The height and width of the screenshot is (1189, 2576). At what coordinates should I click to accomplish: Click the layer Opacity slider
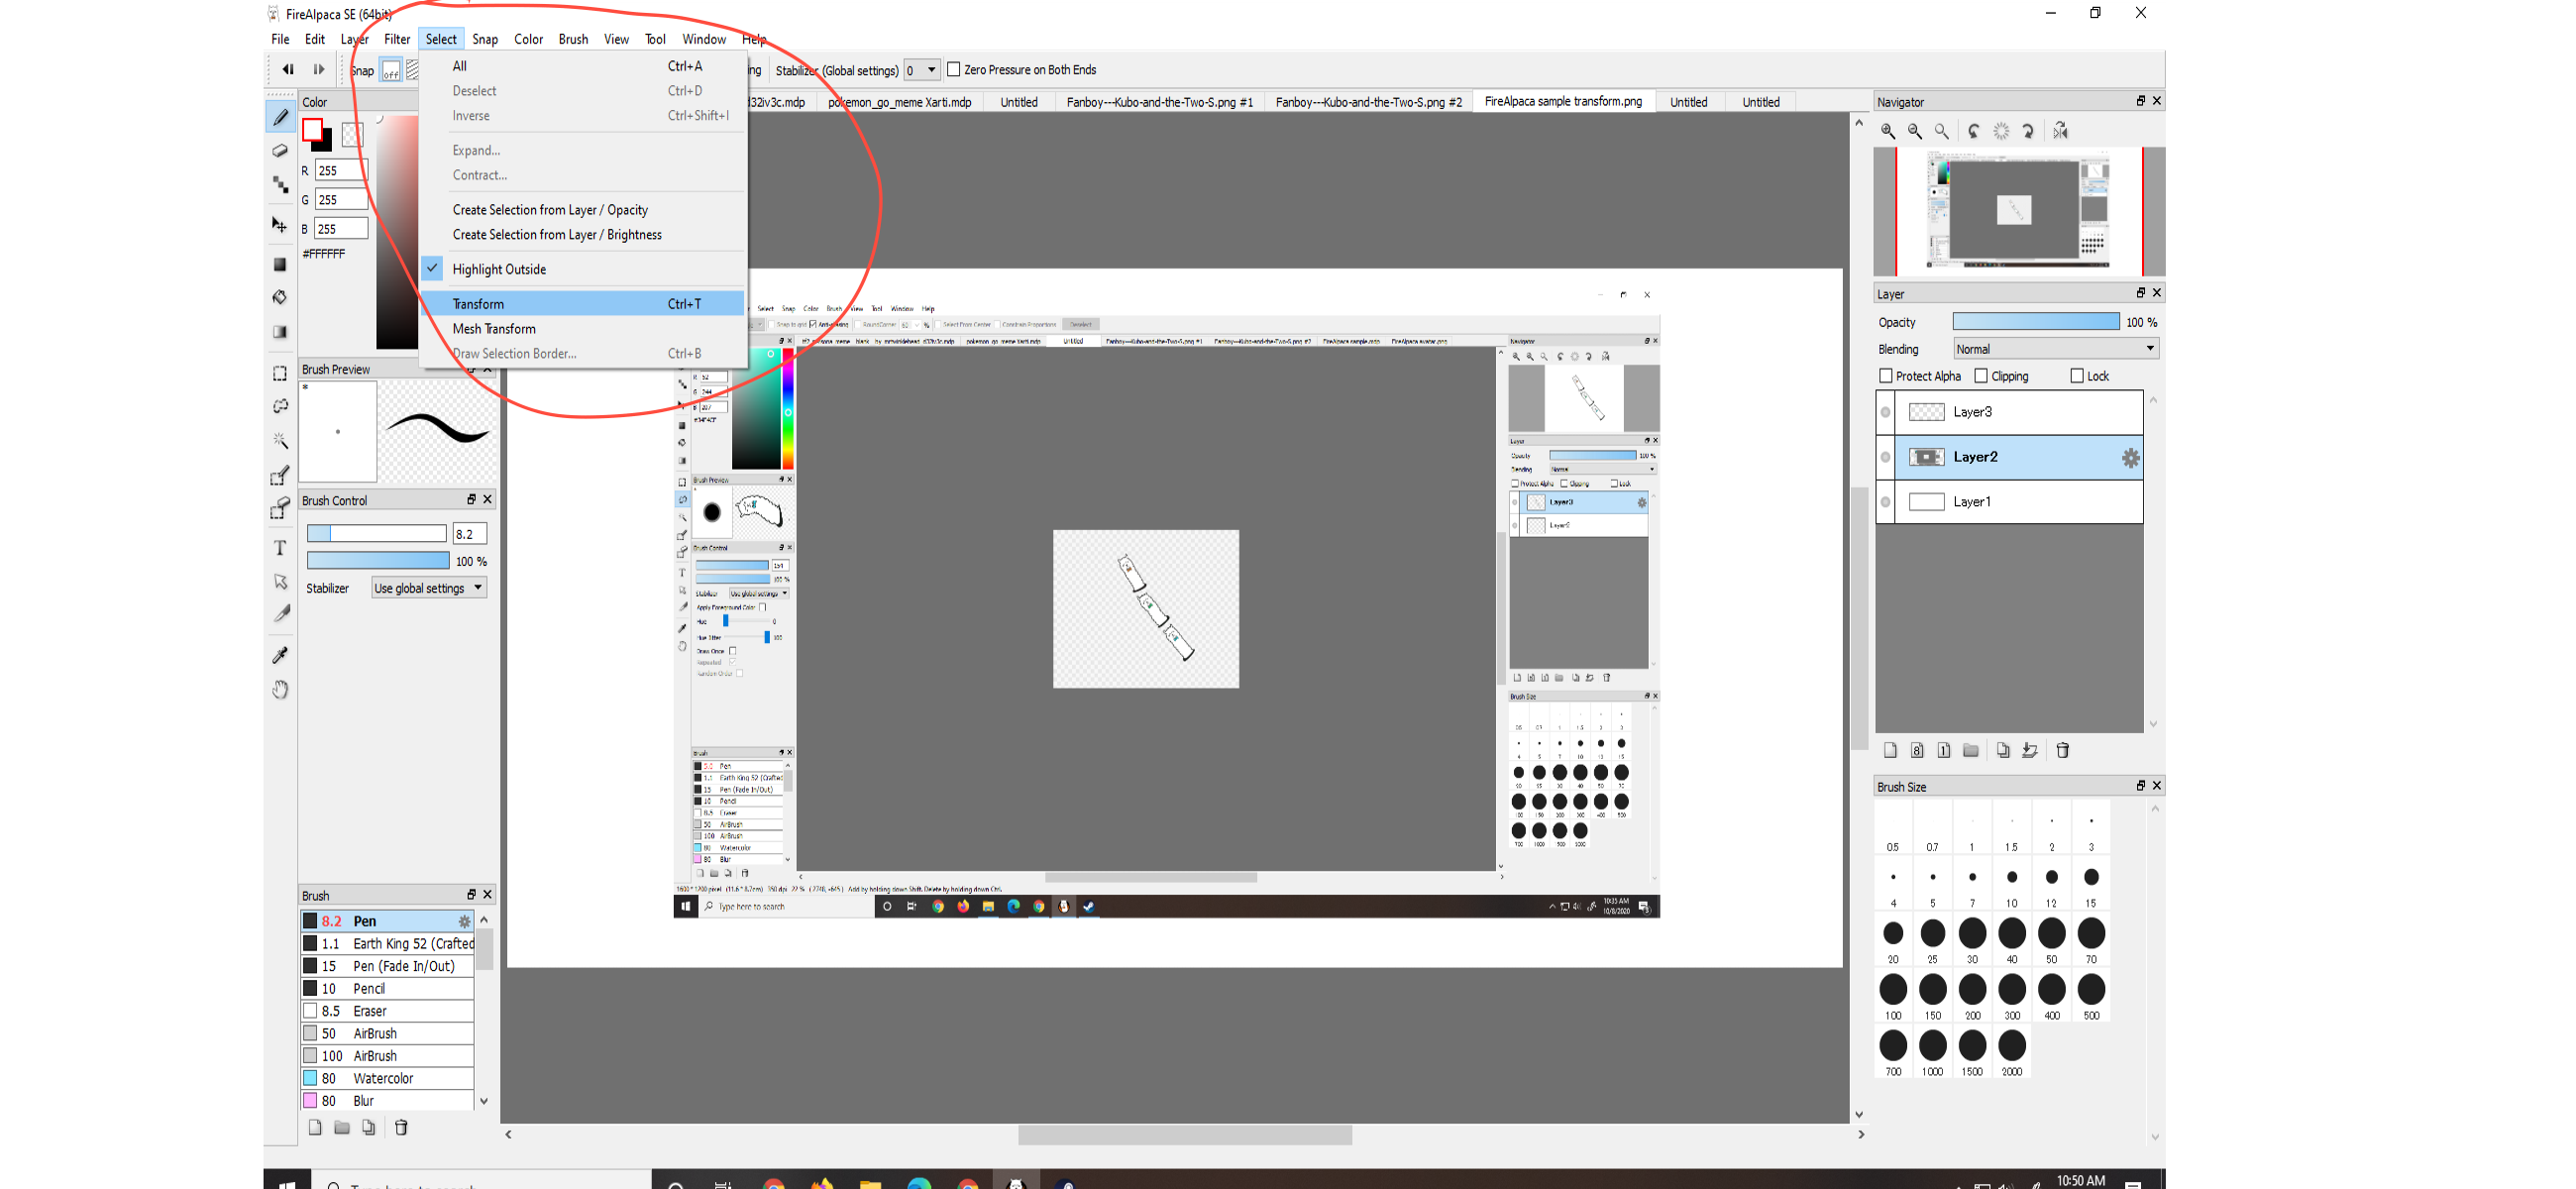(2035, 322)
